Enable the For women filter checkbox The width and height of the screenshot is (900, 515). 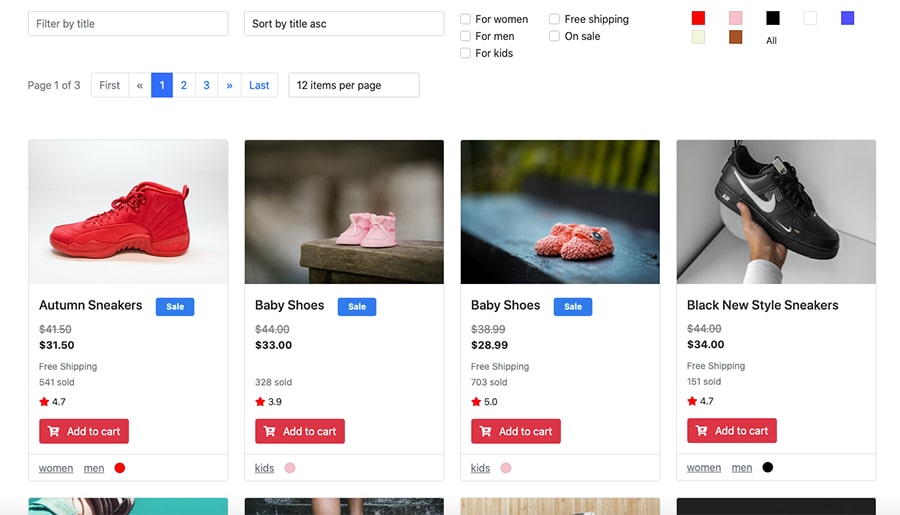[x=466, y=19]
